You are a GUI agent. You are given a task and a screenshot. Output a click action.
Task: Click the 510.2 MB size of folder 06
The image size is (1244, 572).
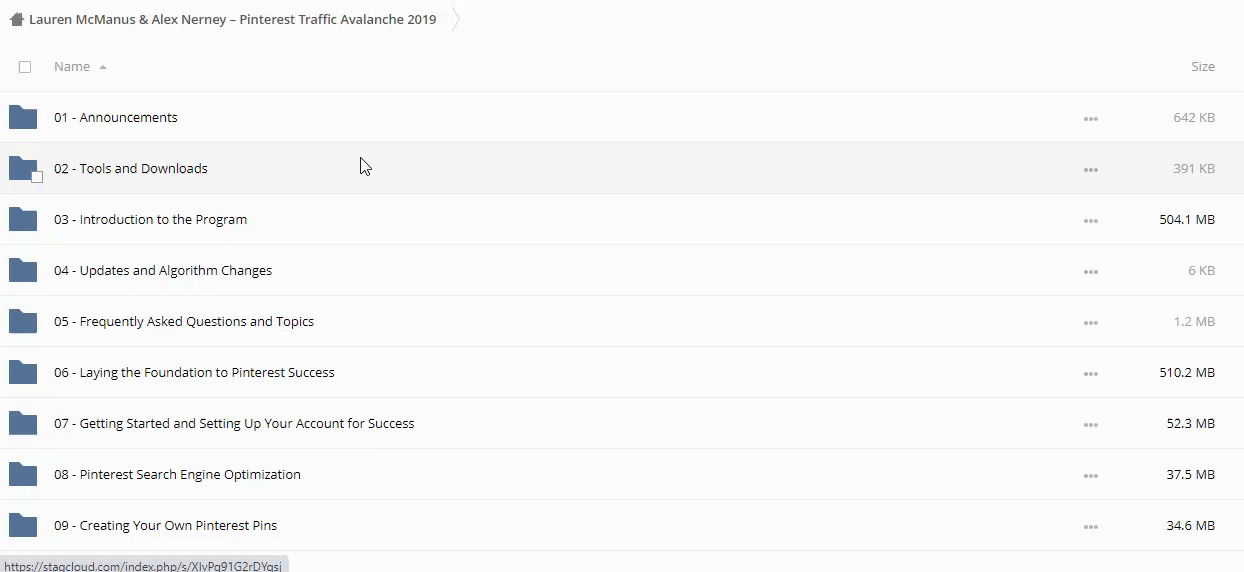(x=1187, y=372)
